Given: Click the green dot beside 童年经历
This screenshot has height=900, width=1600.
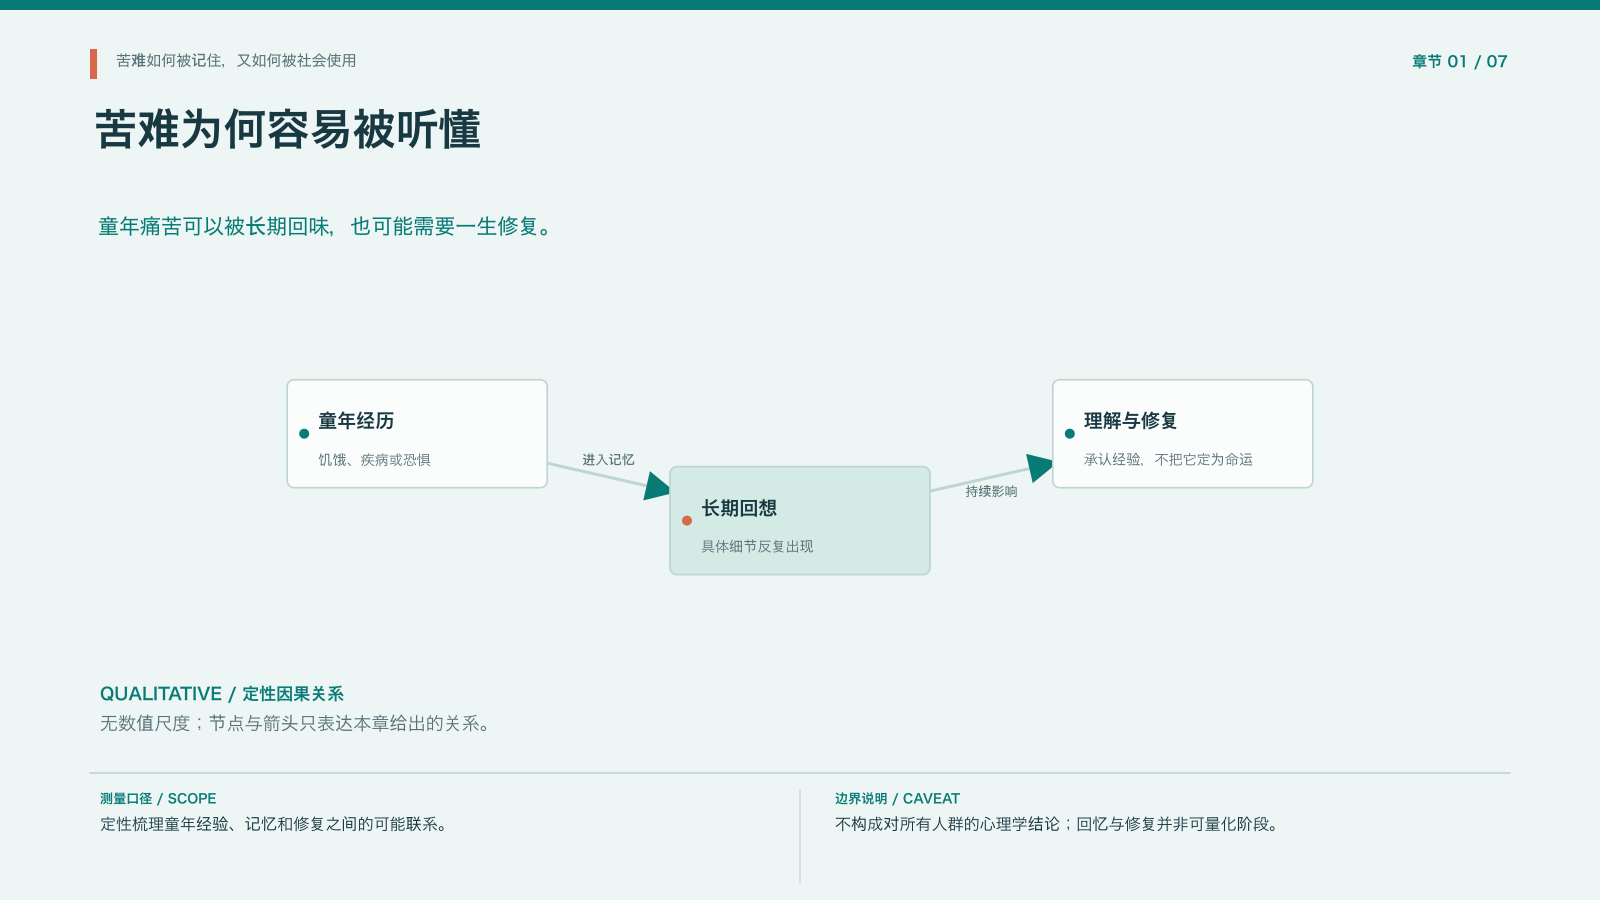Looking at the screenshot, I should [304, 434].
